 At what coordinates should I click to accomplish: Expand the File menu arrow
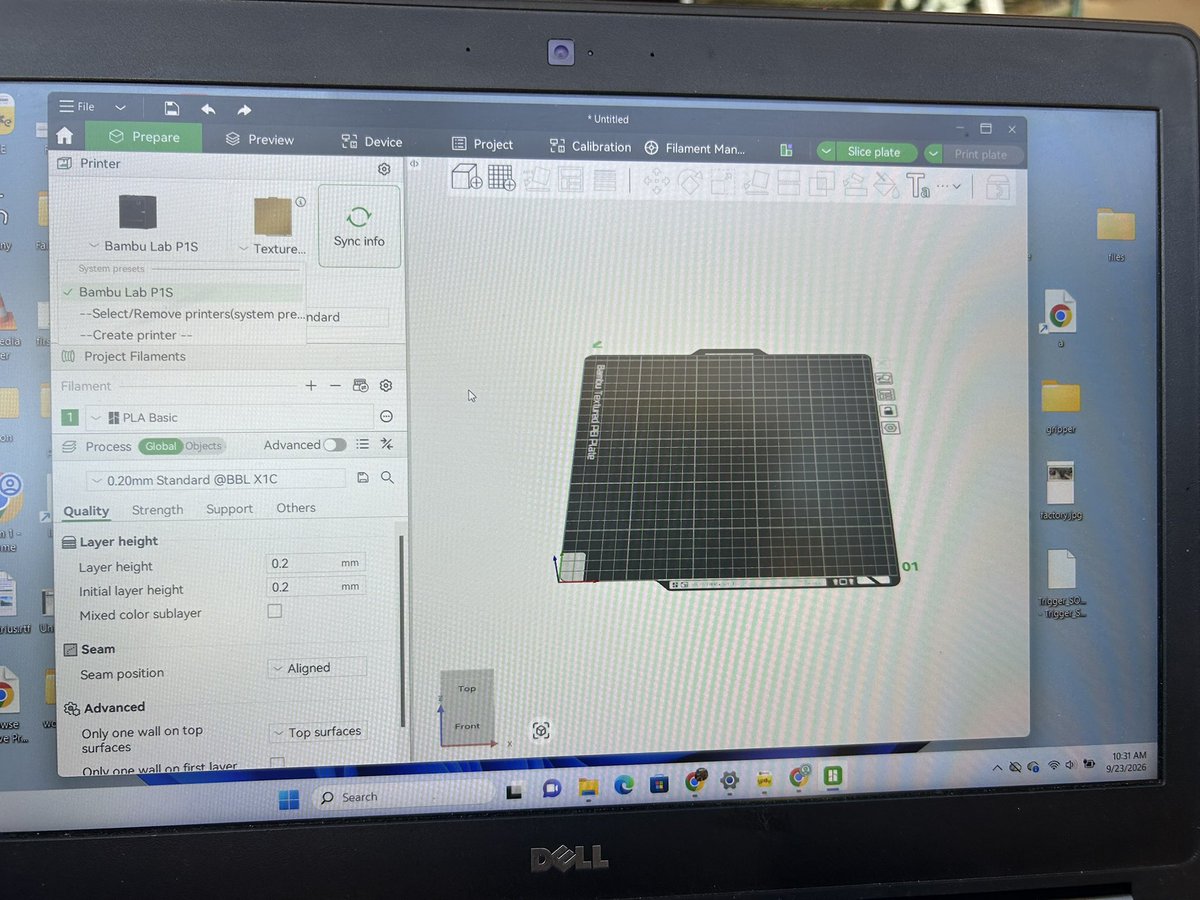pos(121,107)
